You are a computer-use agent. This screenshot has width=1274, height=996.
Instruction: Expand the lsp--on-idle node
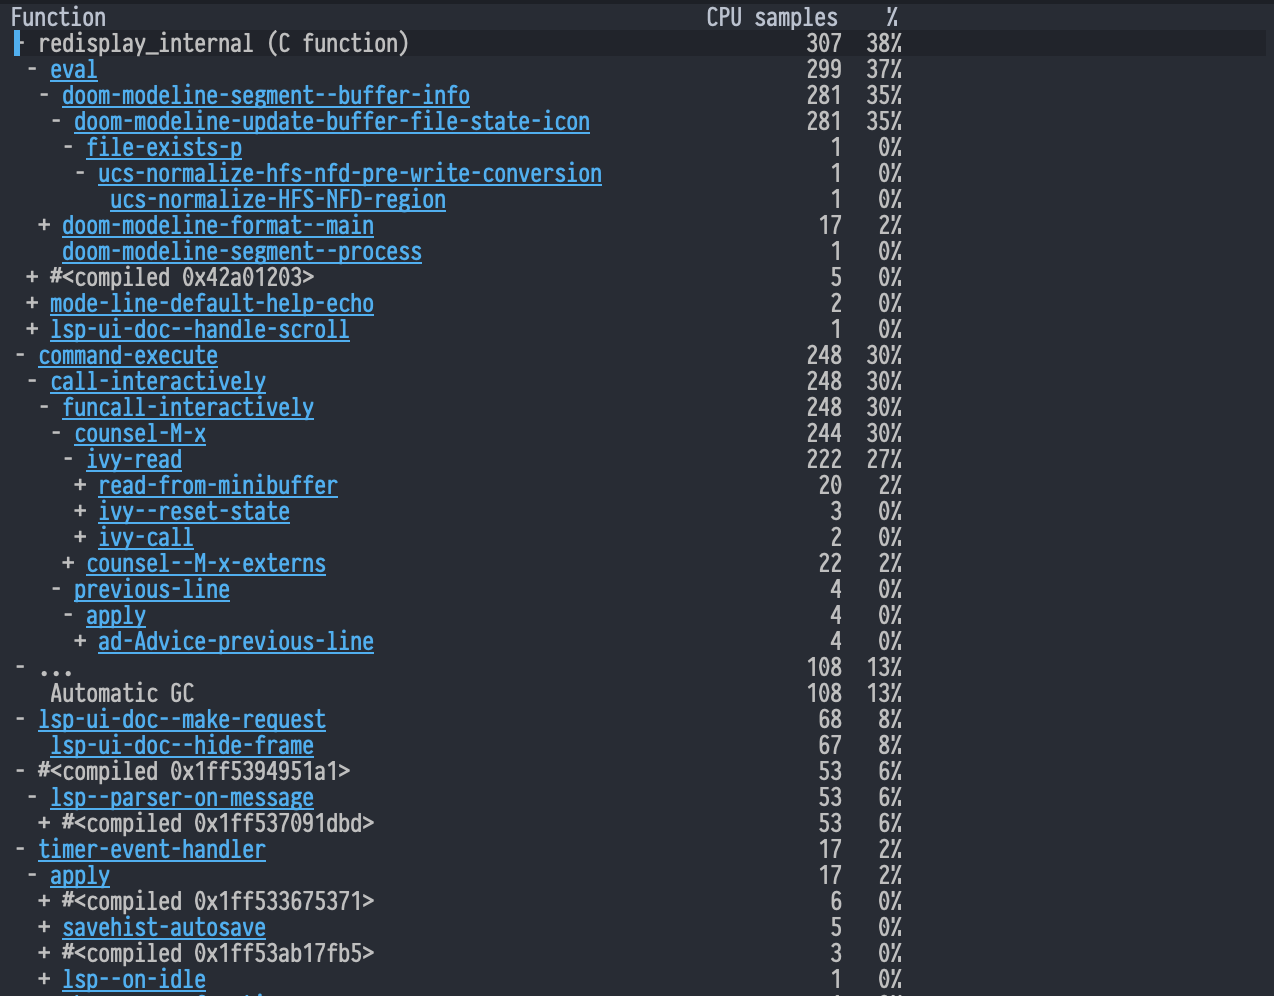pyautogui.click(x=44, y=979)
